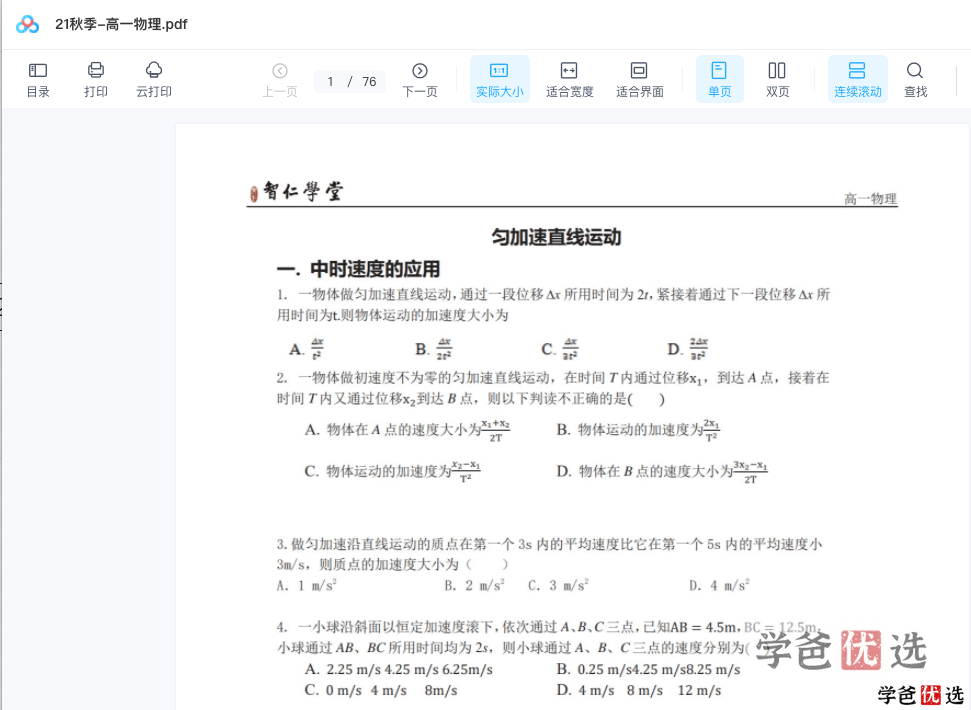Click header text 高一物理

871,199
